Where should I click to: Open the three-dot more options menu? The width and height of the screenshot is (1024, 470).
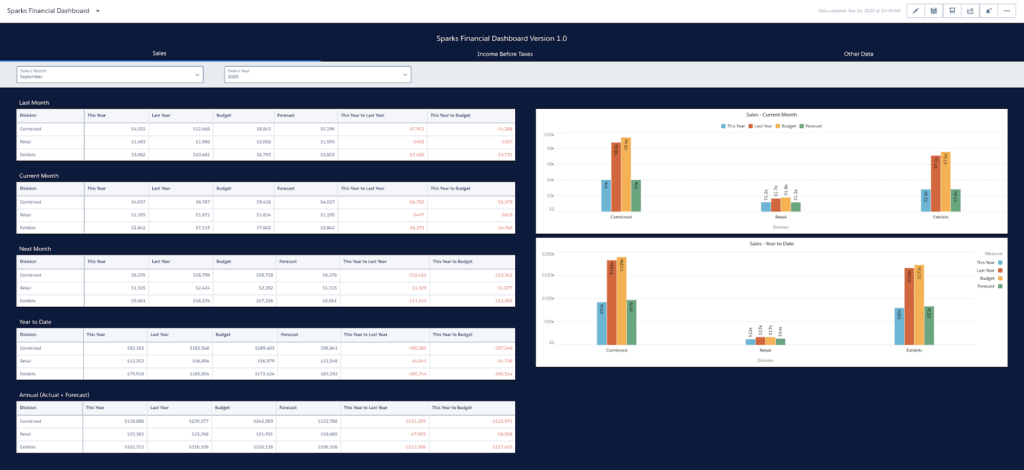(1007, 11)
